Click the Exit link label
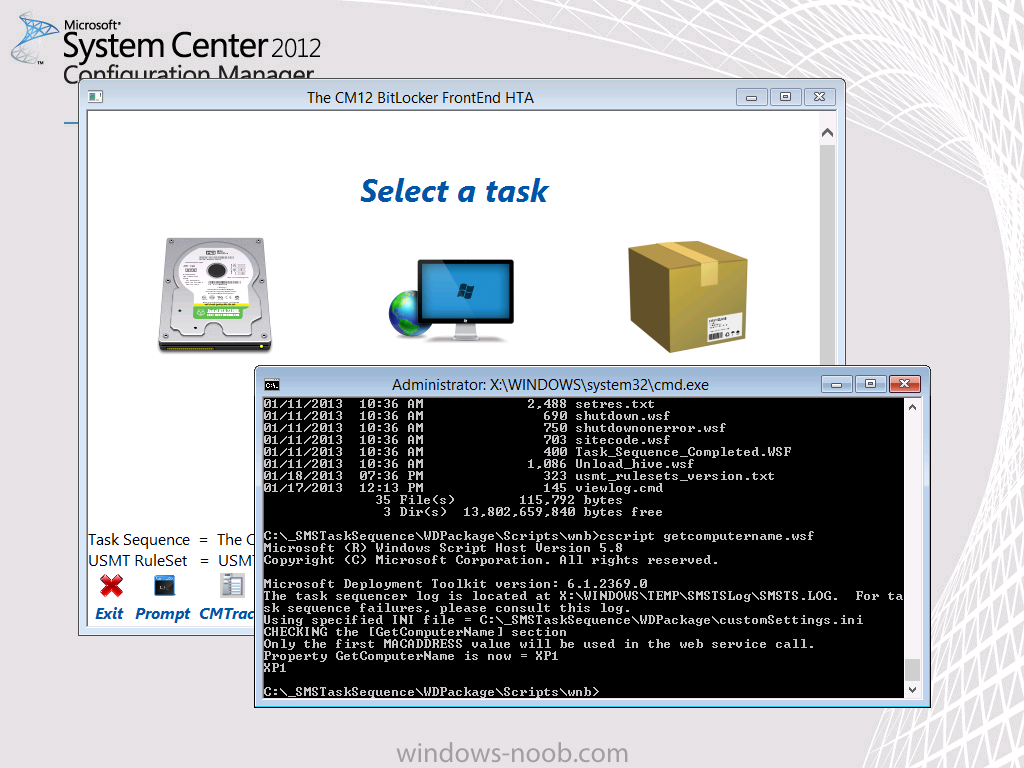 pos(109,614)
